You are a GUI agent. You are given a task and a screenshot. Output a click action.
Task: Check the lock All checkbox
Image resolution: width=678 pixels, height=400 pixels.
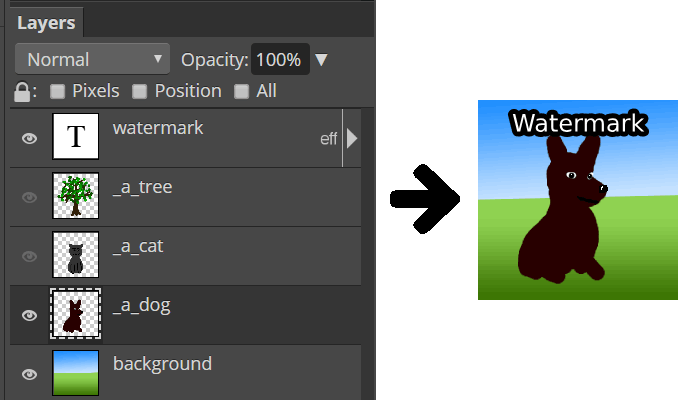pyautogui.click(x=241, y=91)
